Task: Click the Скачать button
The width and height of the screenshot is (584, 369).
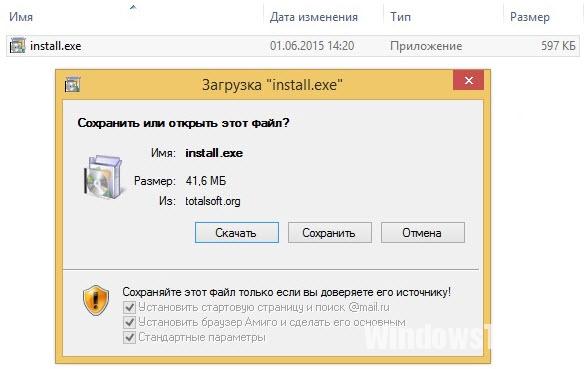Action: 237,233
